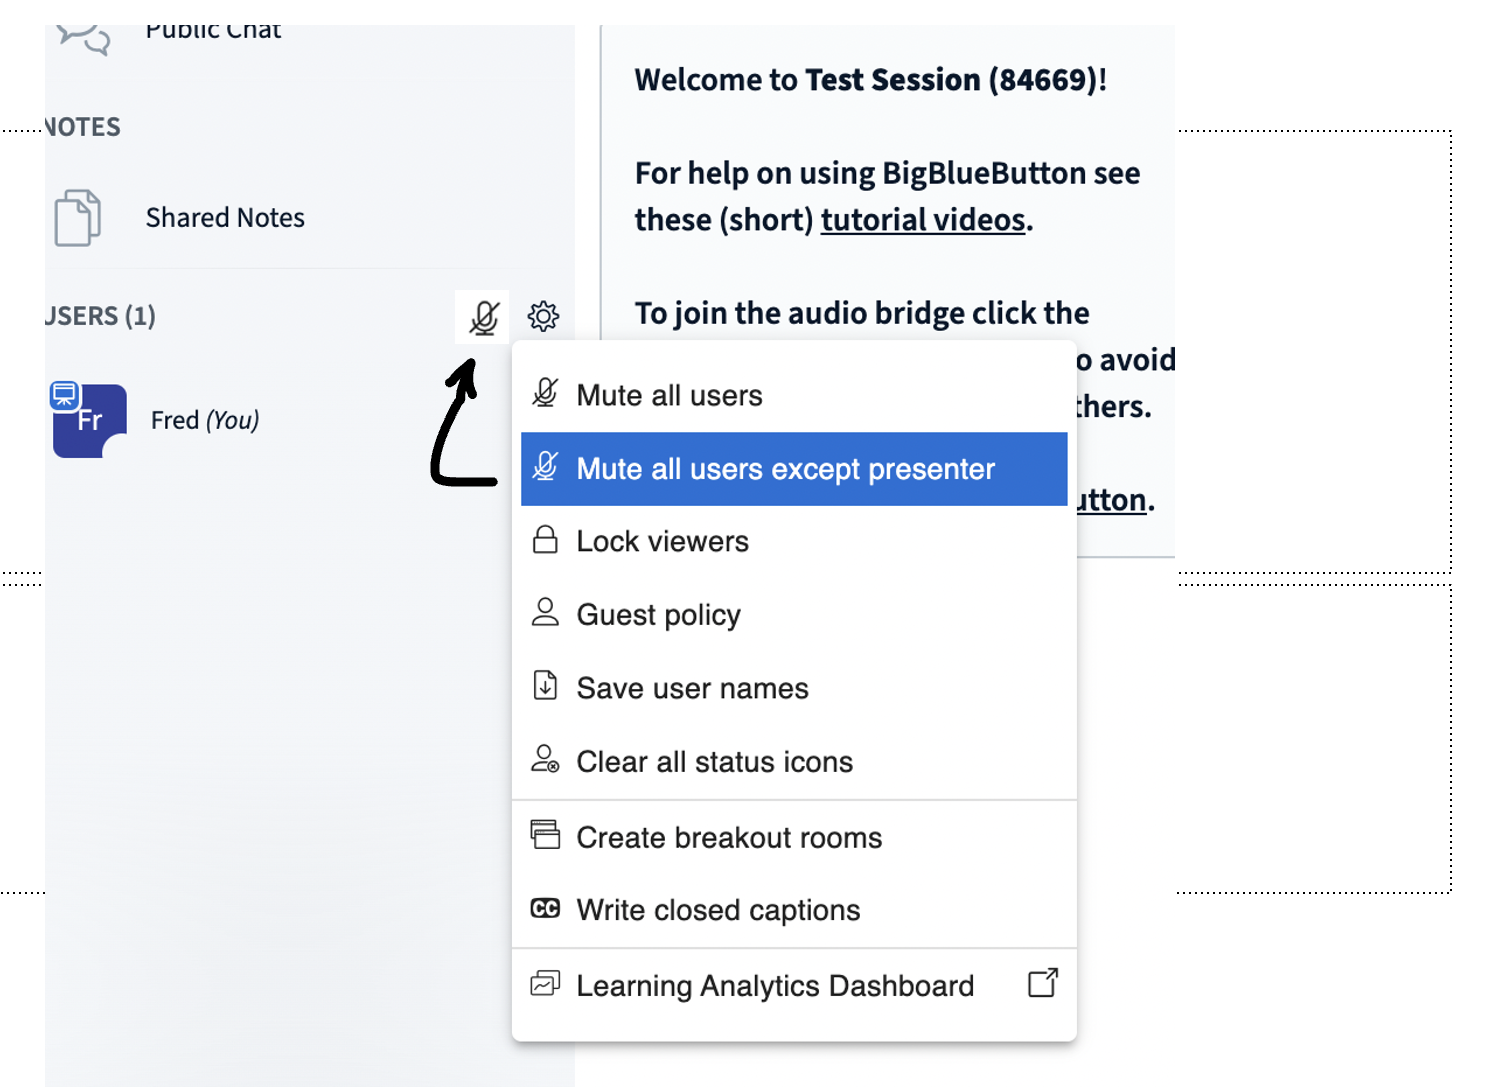Select Mute all users except presenter
The width and height of the screenshot is (1488, 1090).
coord(785,468)
